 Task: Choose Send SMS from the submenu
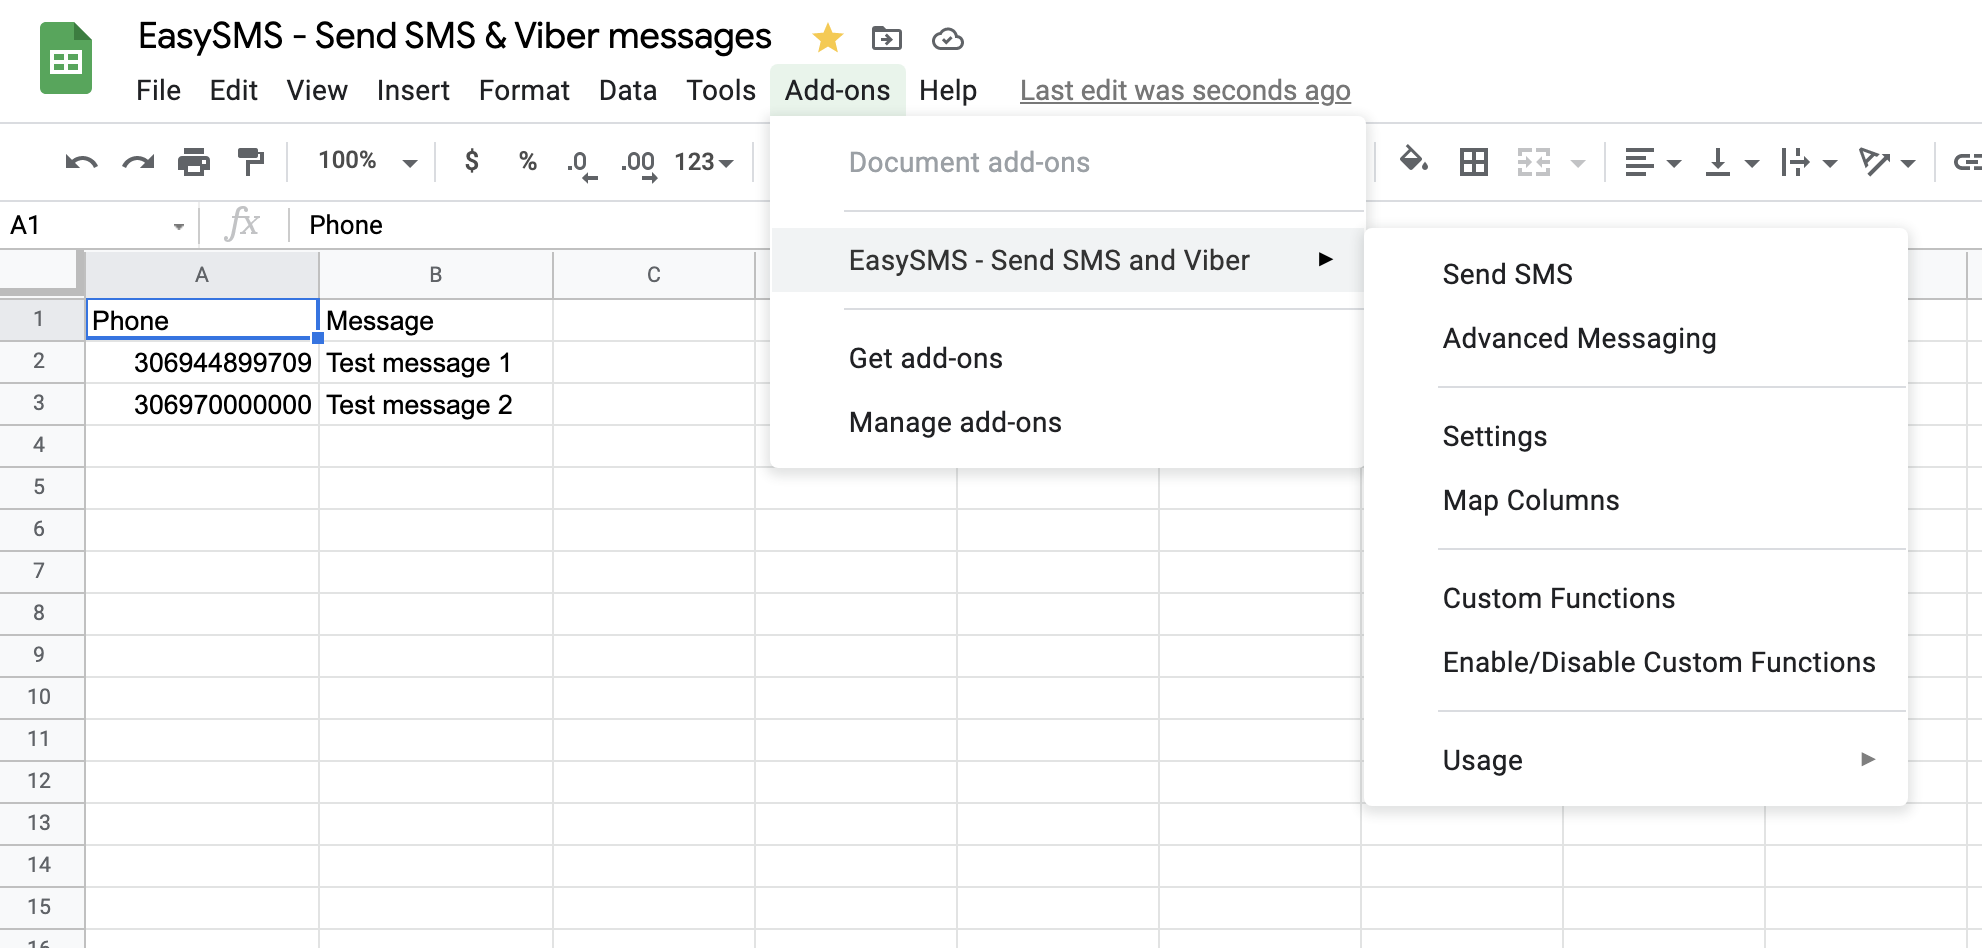tap(1507, 274)
